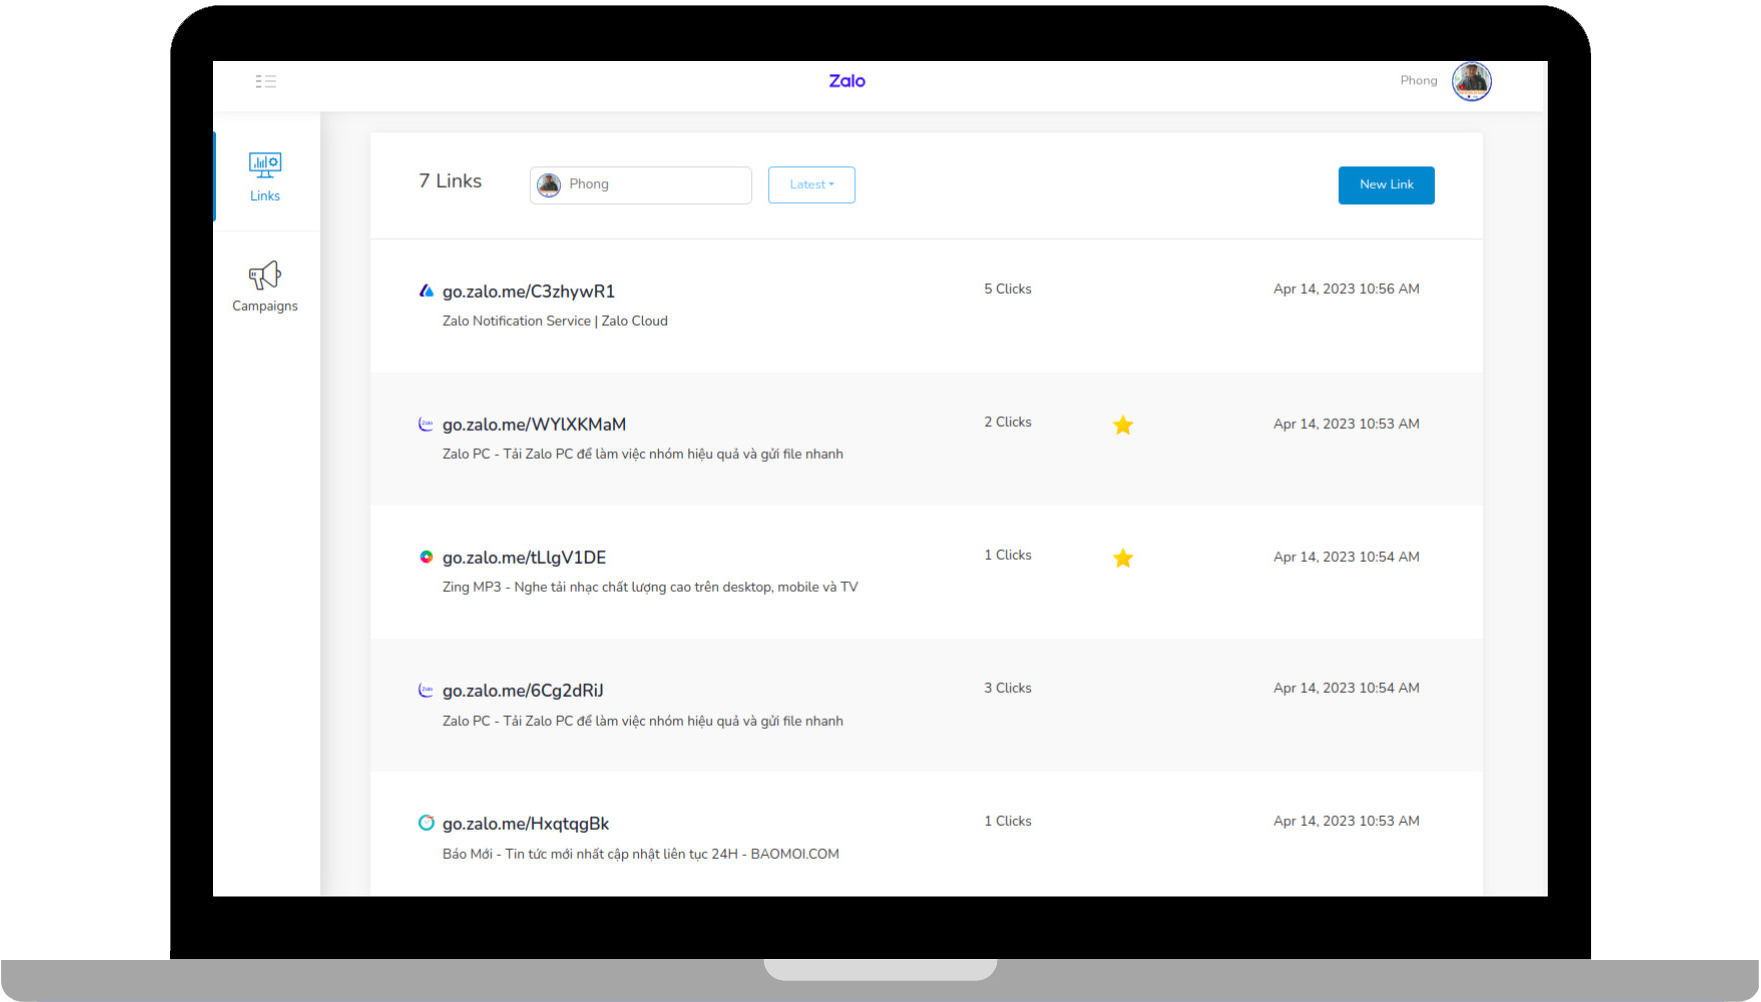Open the Campaigns megaphone icon
Viewport: 1761px width, 1002px height.
[265, 275]
